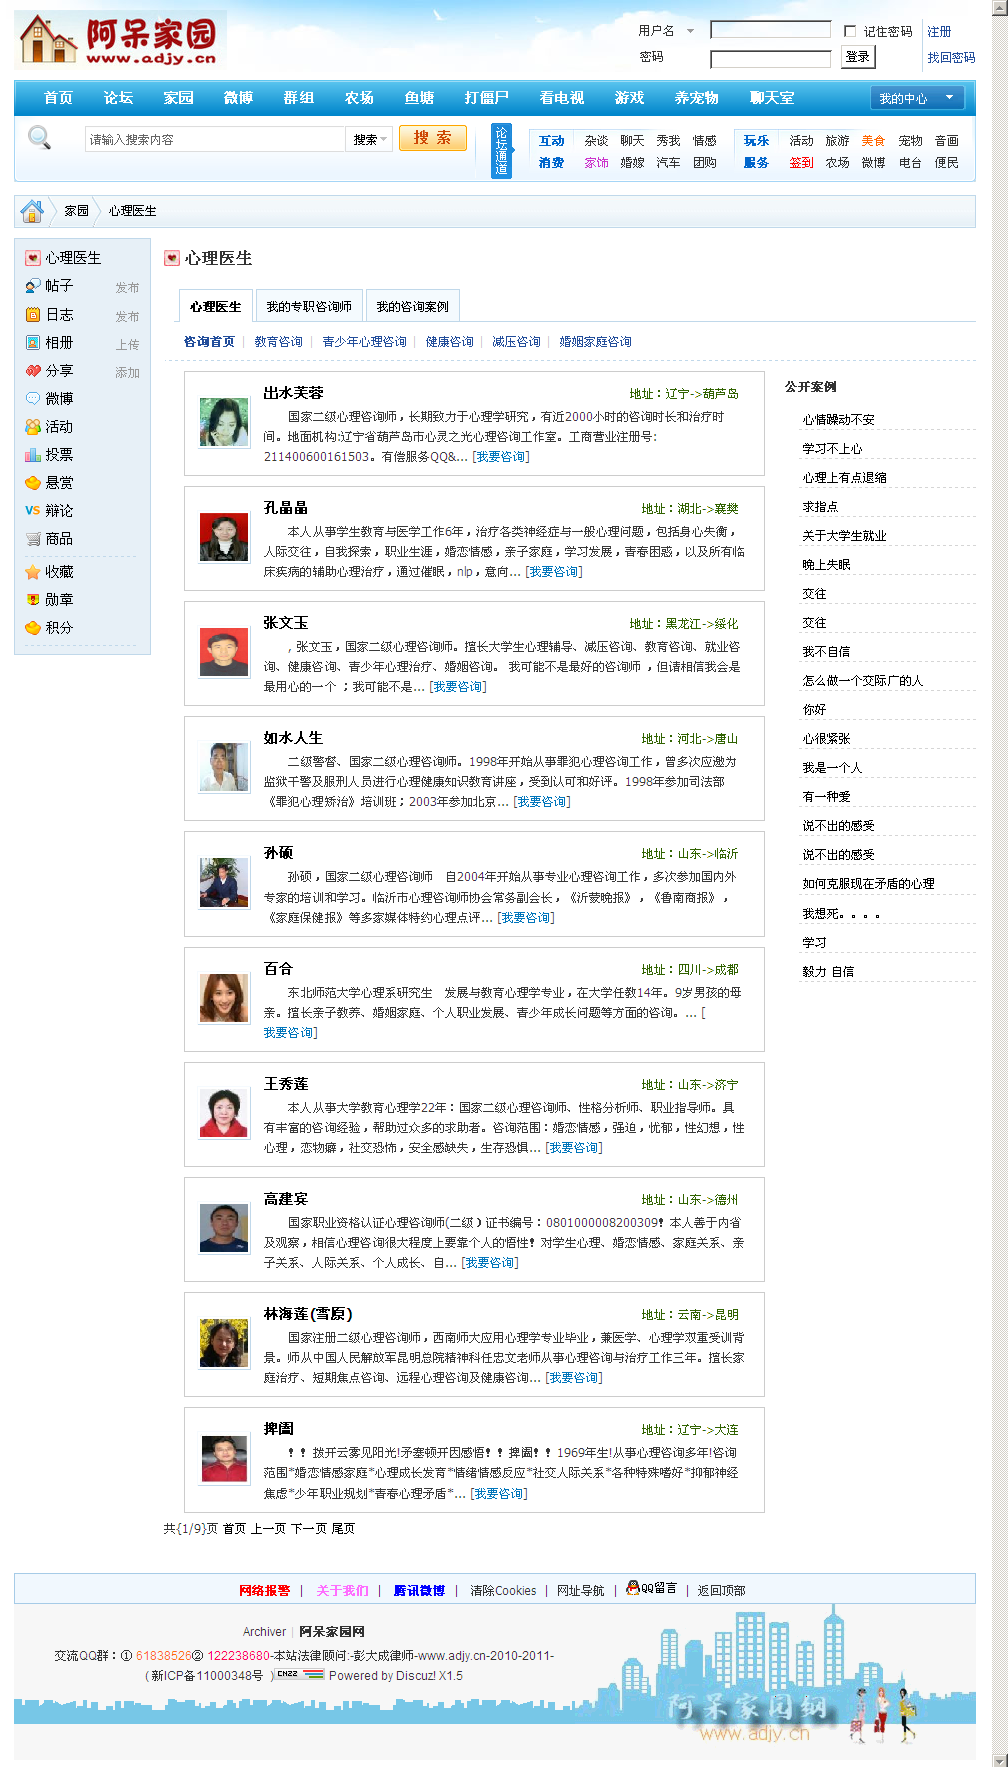Click the heart icon beside 心理医生 heading
The height and width of the screenshot is (1767, 1008).
172,258
